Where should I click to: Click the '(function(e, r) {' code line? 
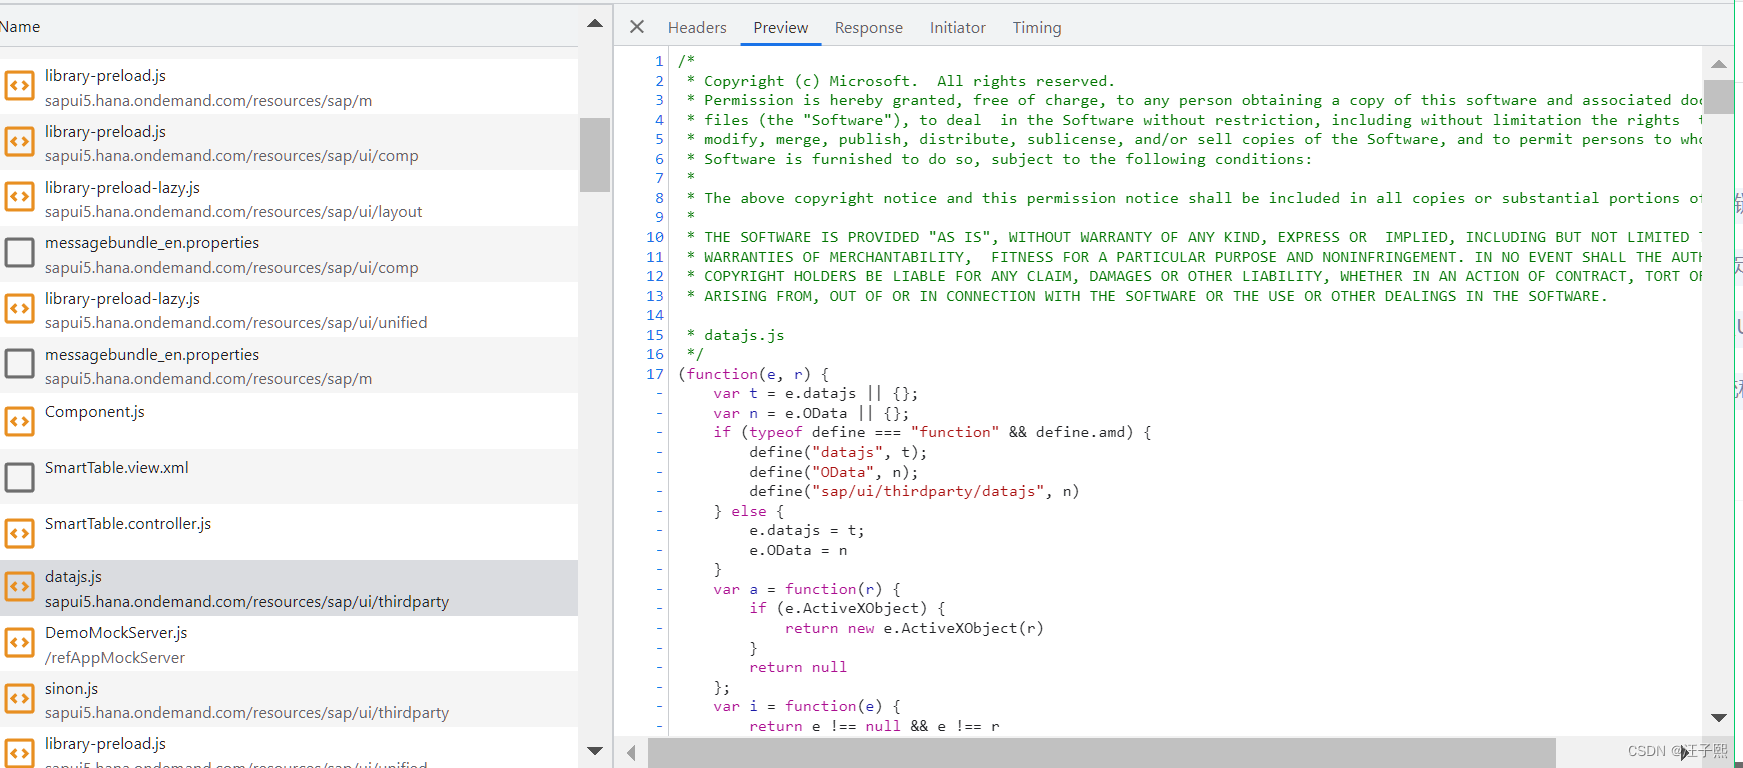point(754,374)
